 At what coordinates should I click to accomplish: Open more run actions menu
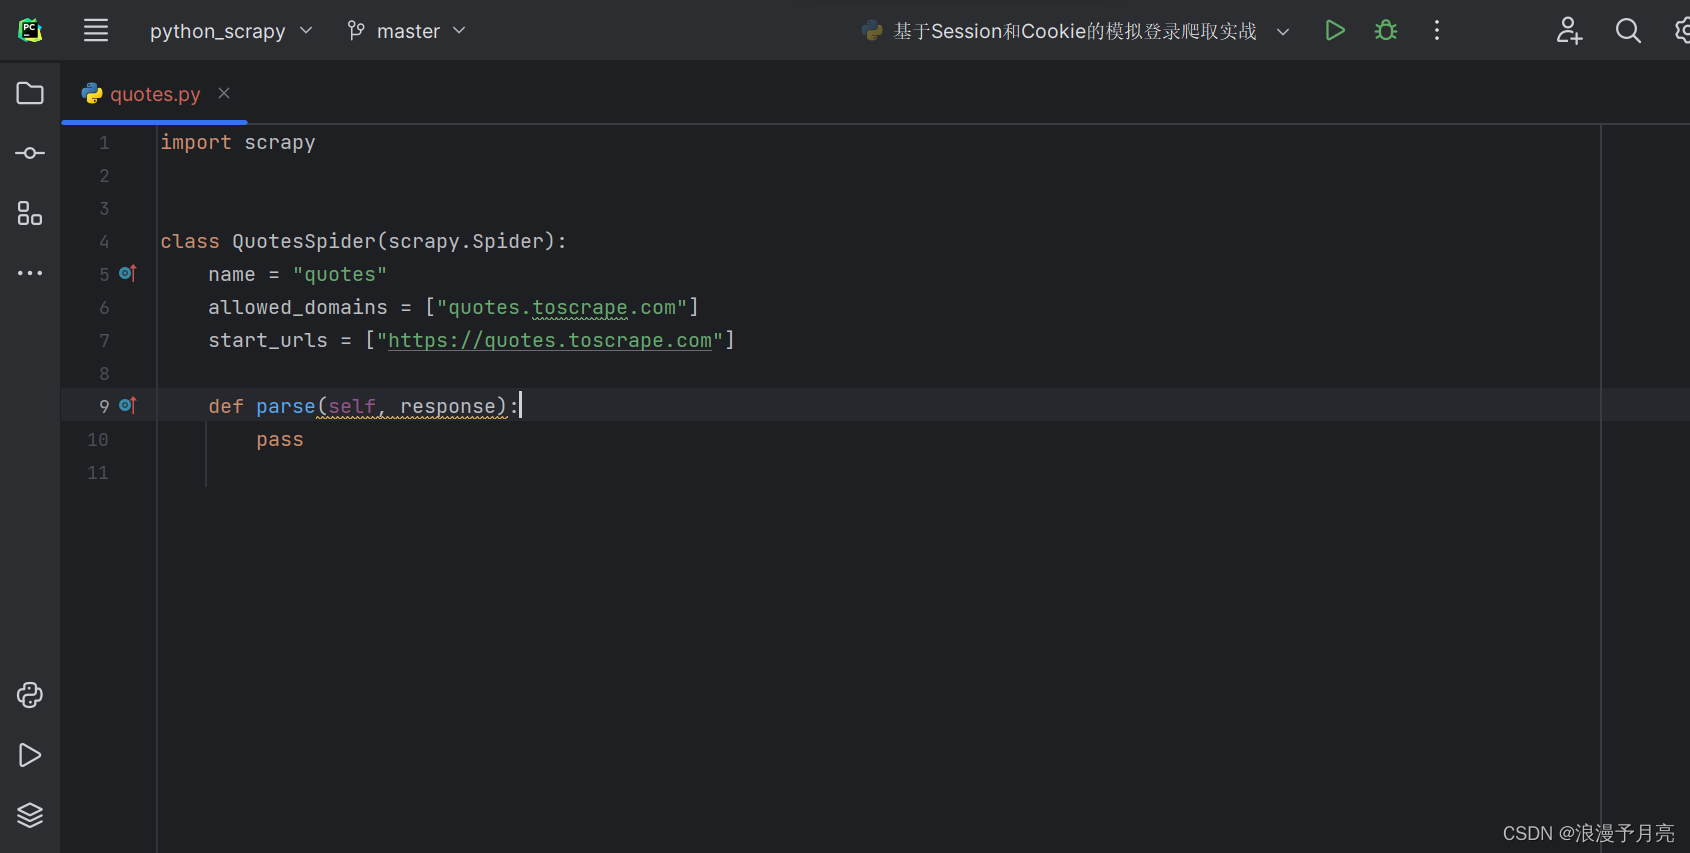(x=1437, y=31)
